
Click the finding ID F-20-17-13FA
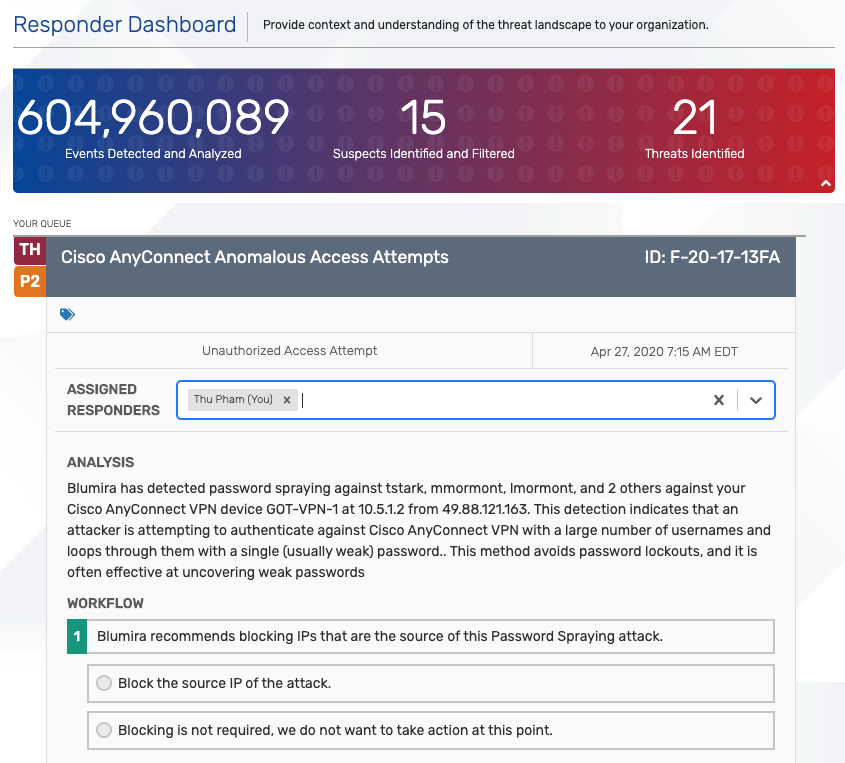pos(712,257)
